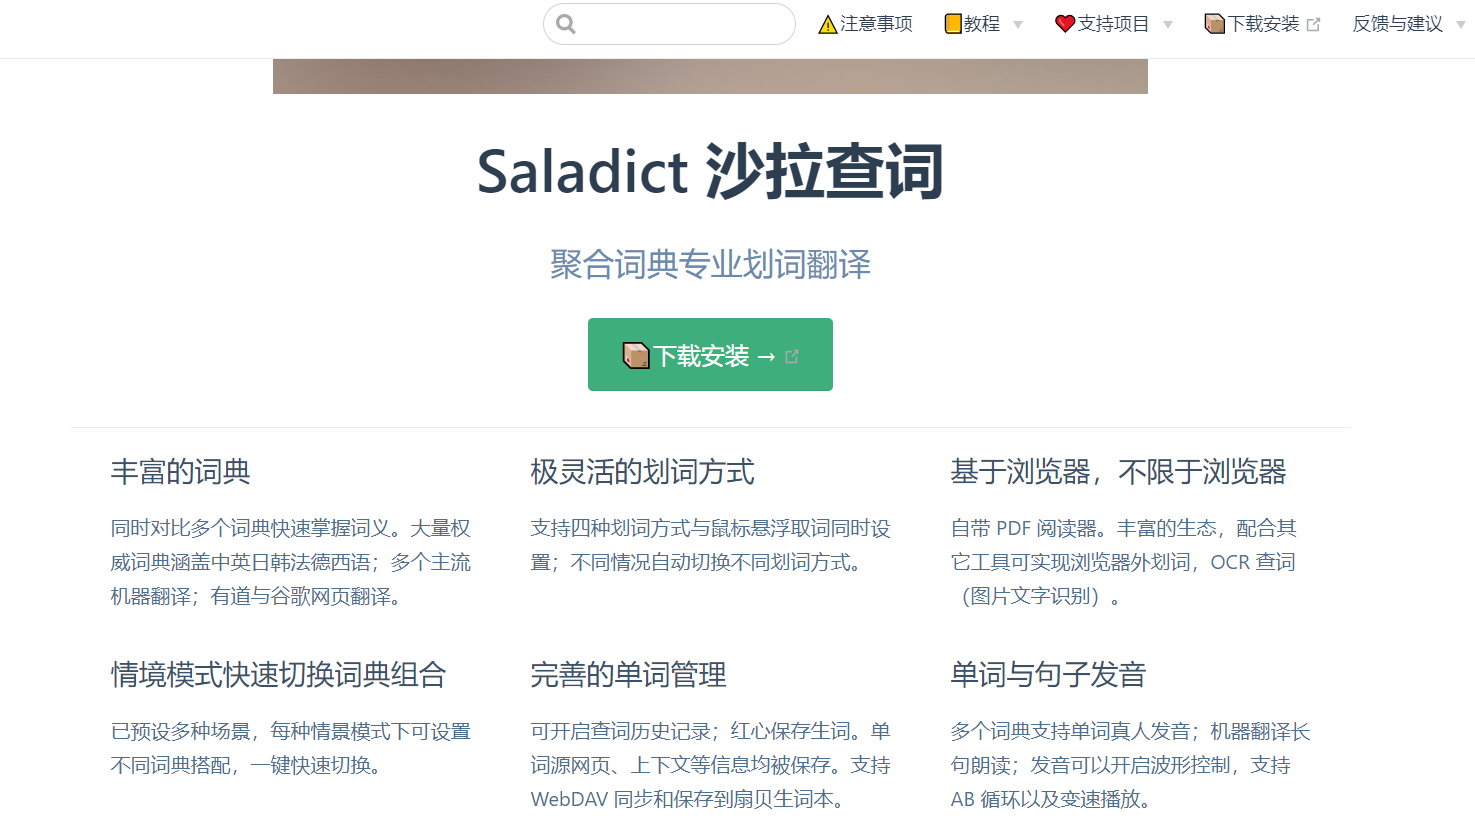Click the 极灵活的划词方式 heading
Viewport: 1475px width, 820px height.
(x=642, y=472)
